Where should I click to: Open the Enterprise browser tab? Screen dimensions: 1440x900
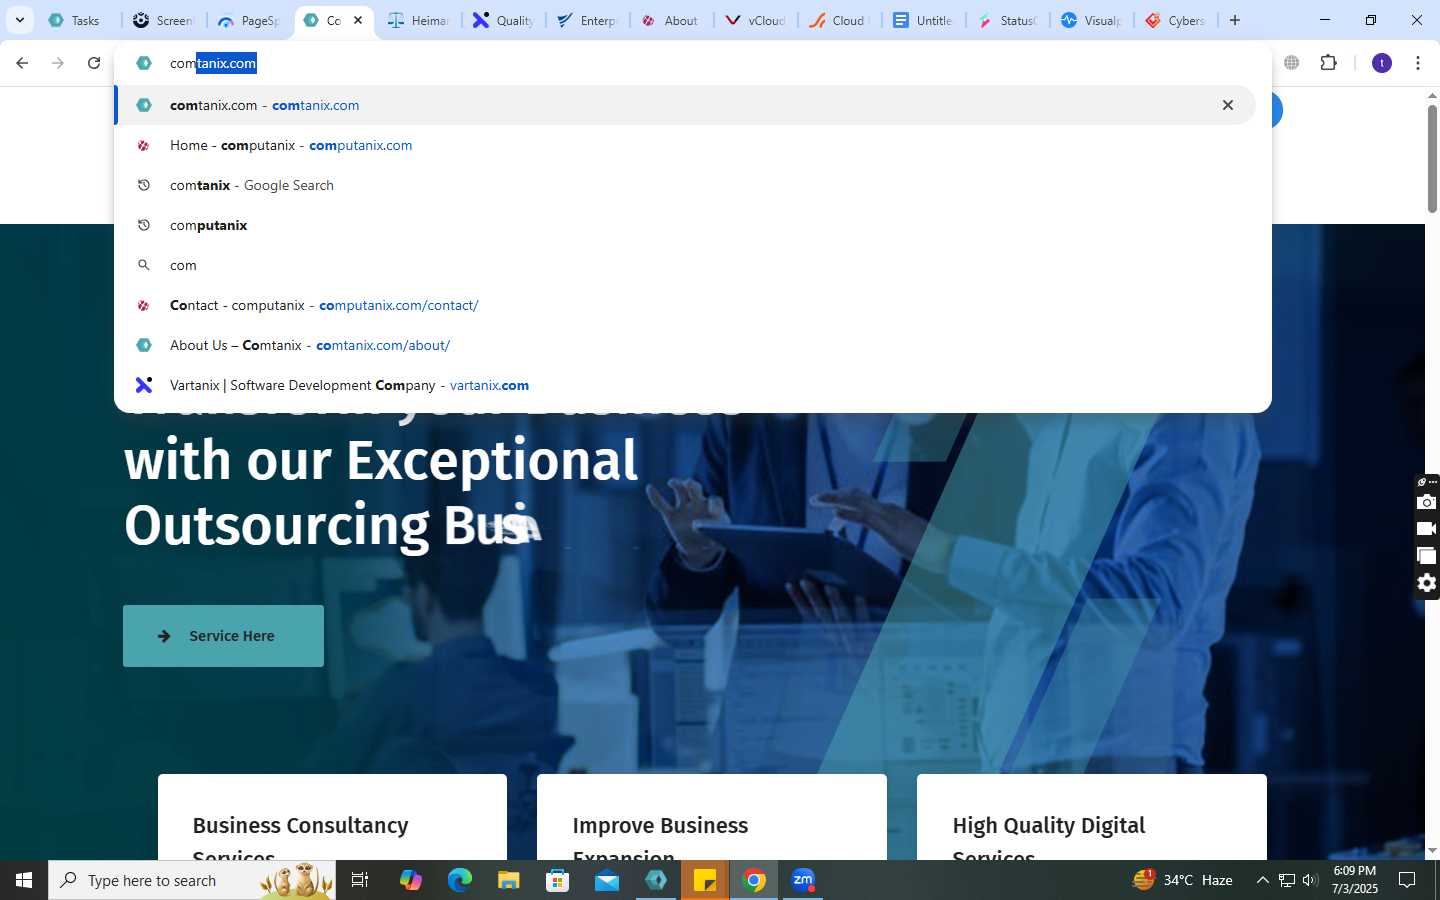[x=587, y=20]
